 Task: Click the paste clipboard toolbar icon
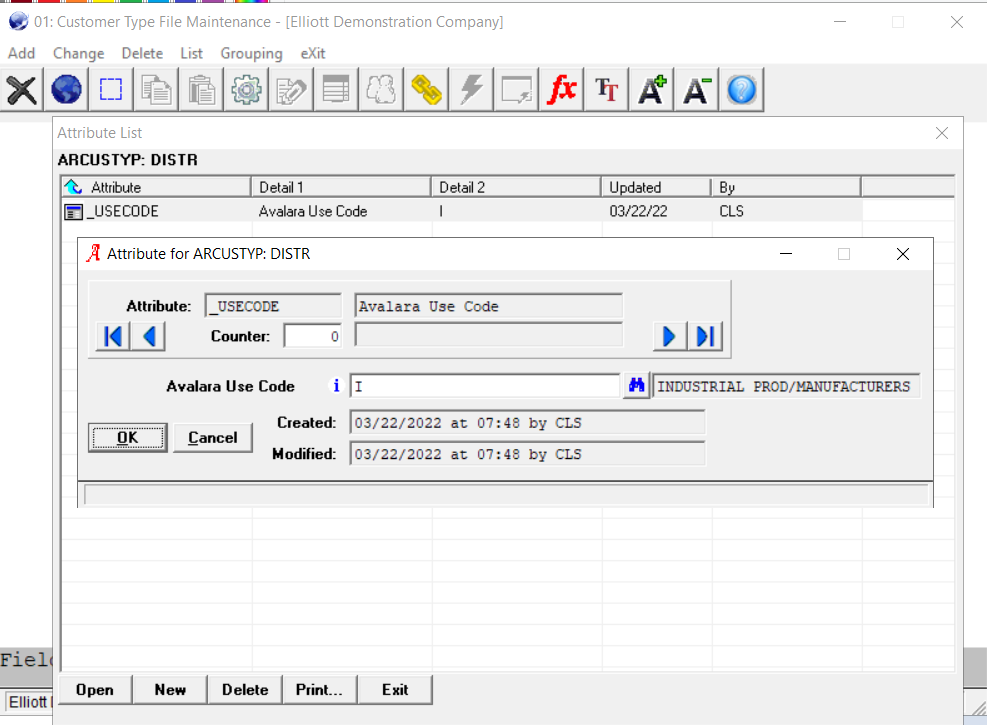[201, 90]
